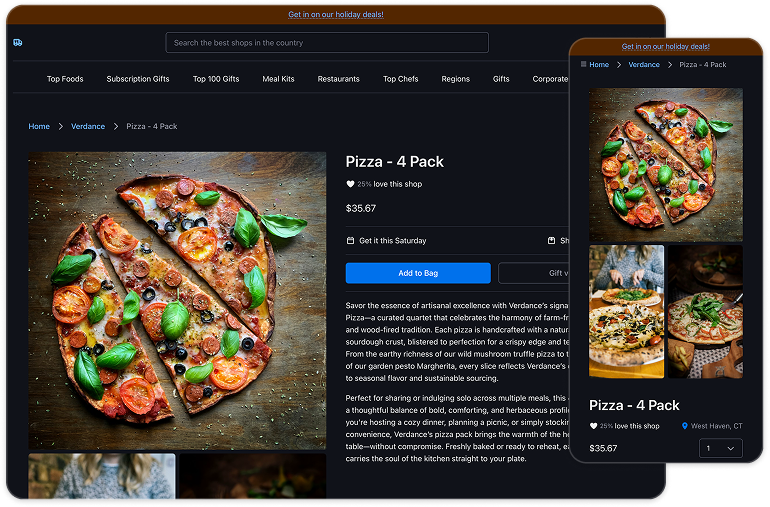Image resolution: width=770 pixels, height=507 pixels.
Task: Click the calendar icon next to Get it this Saturday
Action: 350,241
